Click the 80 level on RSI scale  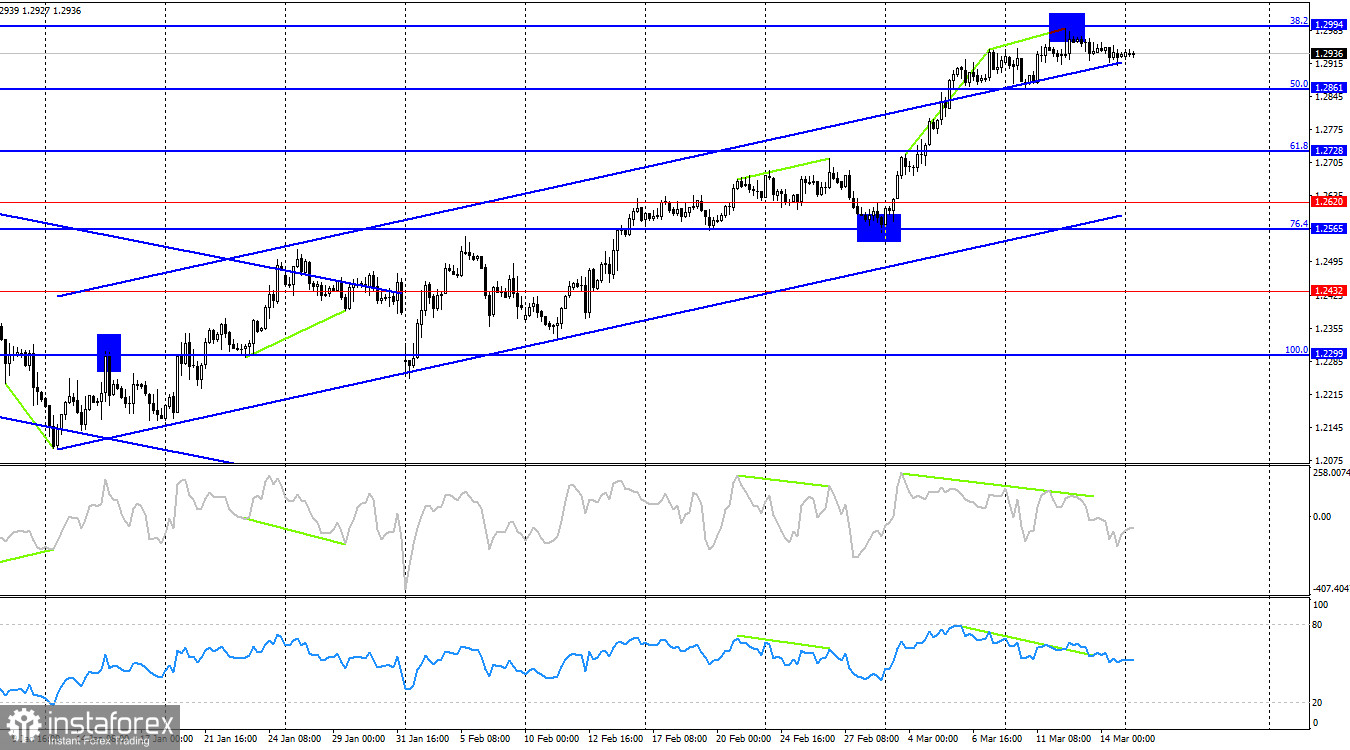[1319, 625]
